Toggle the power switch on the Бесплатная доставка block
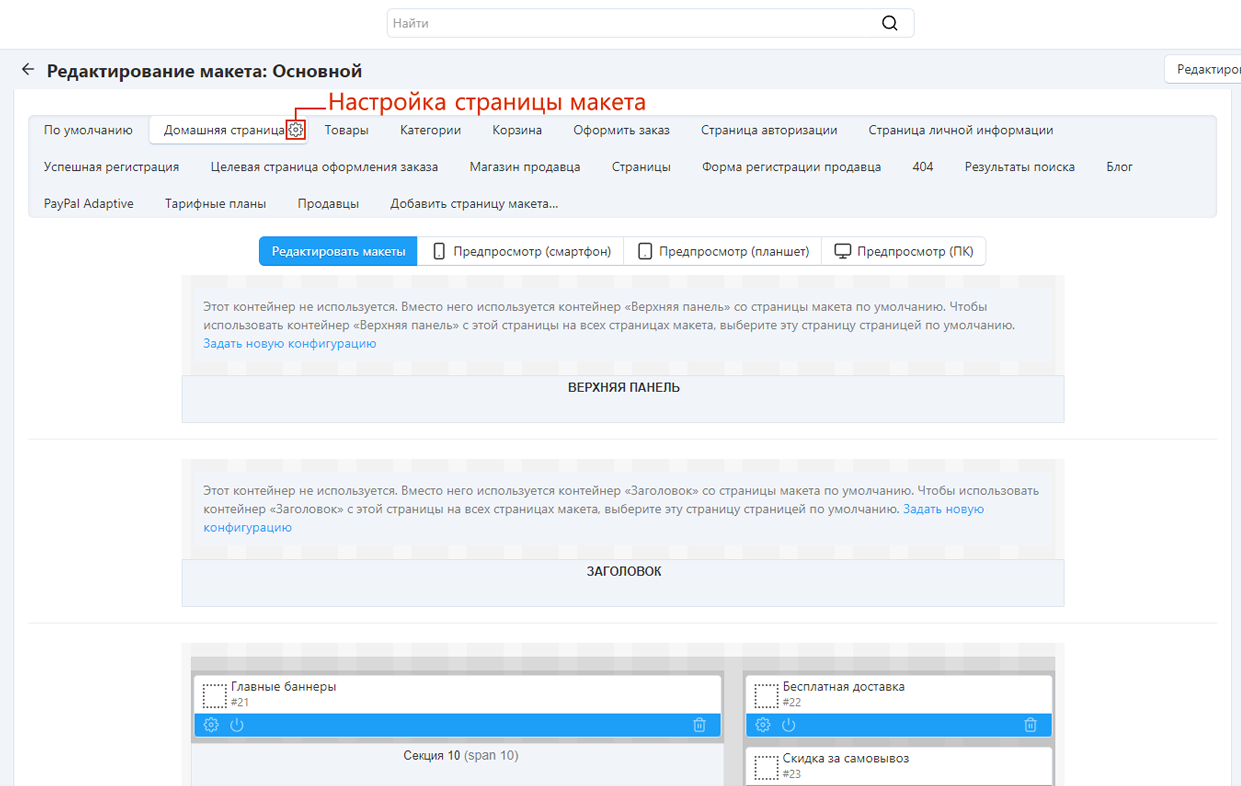The image size is (1241, 786). (x=789, y=725)
